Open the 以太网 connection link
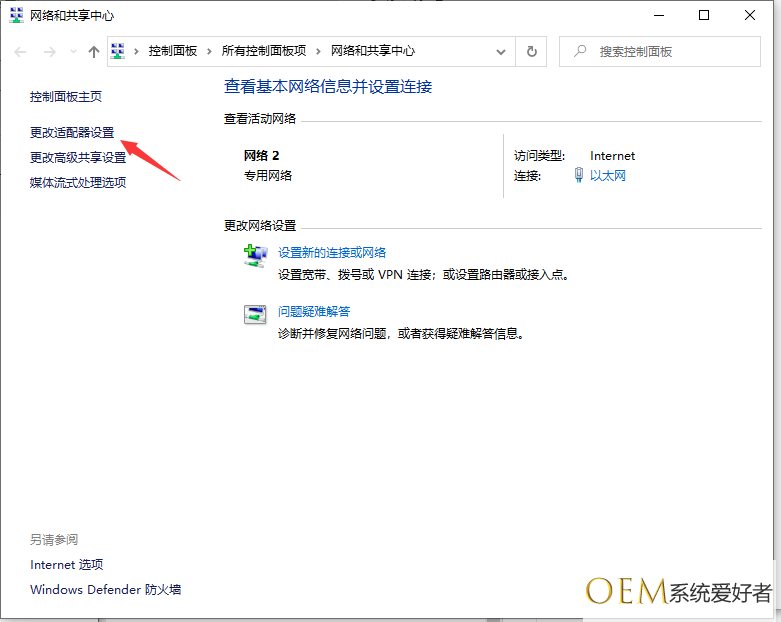 click(608, 176)
